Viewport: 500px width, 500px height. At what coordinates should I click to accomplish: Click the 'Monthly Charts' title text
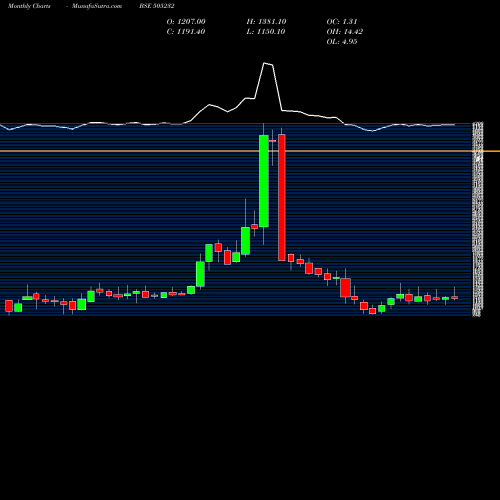[29, 6]
